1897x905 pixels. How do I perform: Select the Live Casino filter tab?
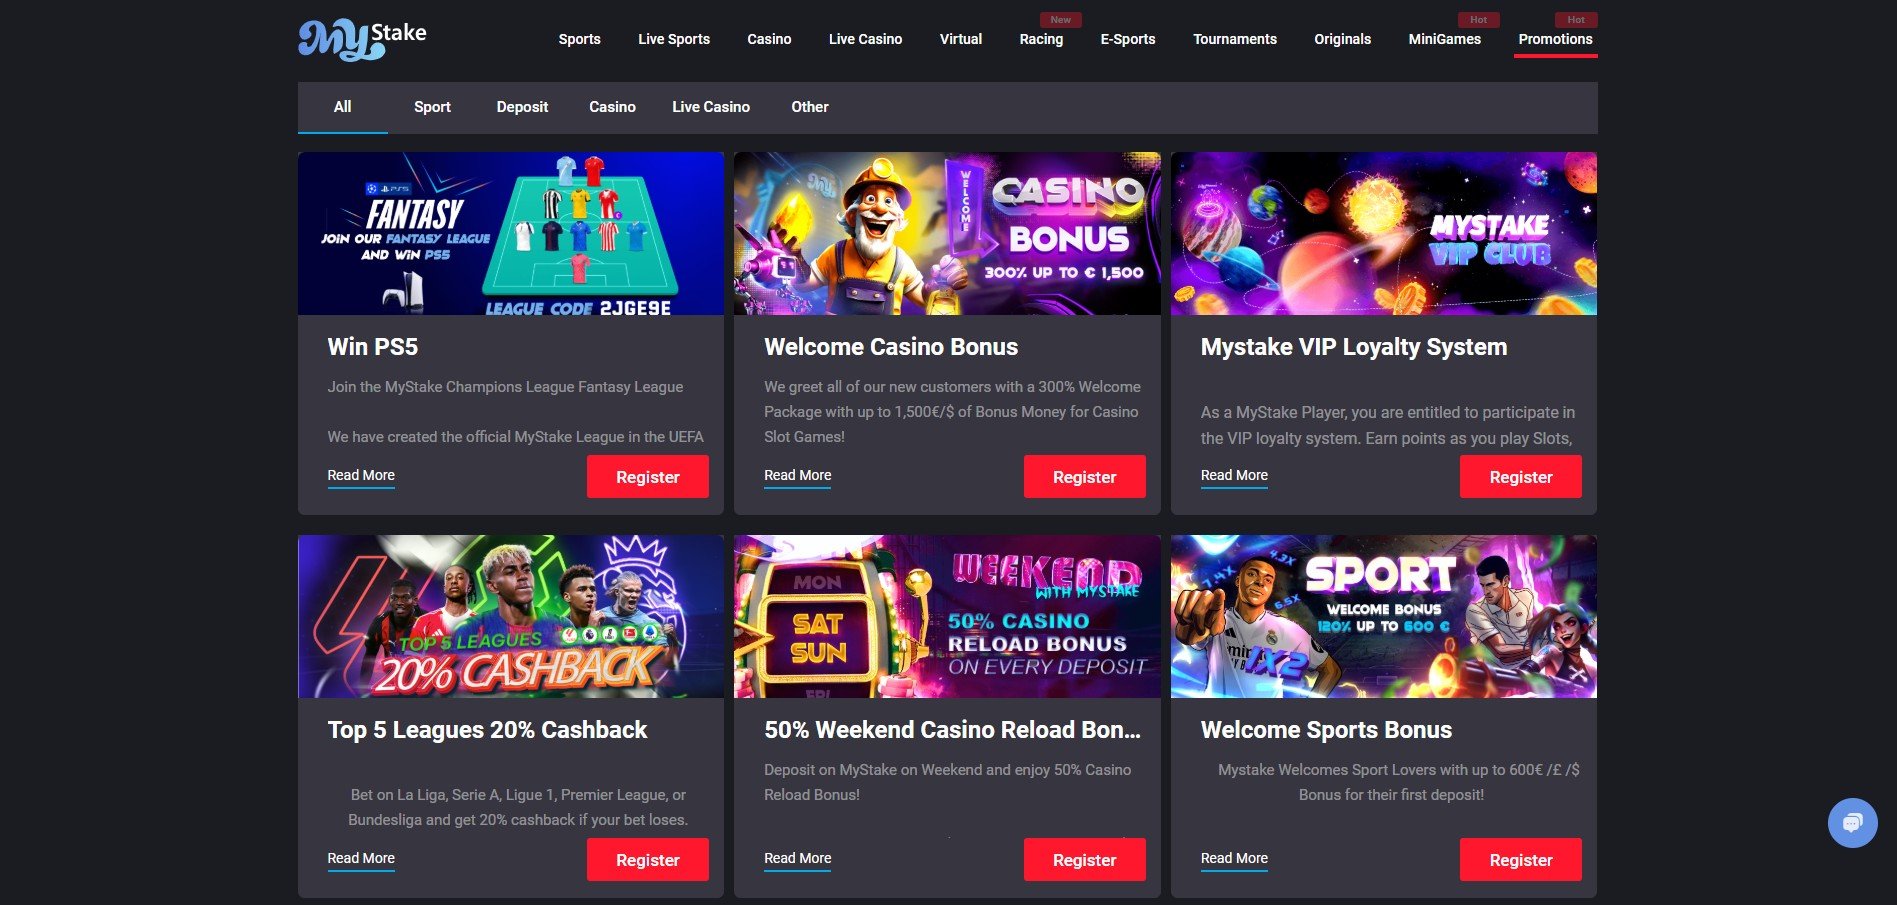(x=711, y=107)
